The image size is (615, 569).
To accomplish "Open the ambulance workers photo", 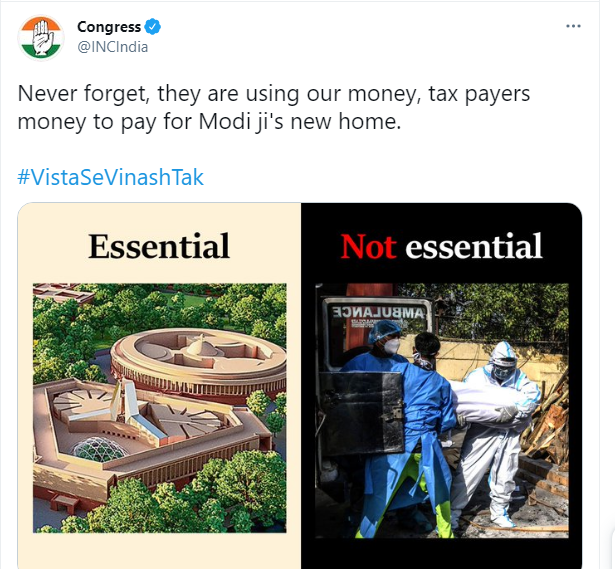I will click(x=442, y=410).
